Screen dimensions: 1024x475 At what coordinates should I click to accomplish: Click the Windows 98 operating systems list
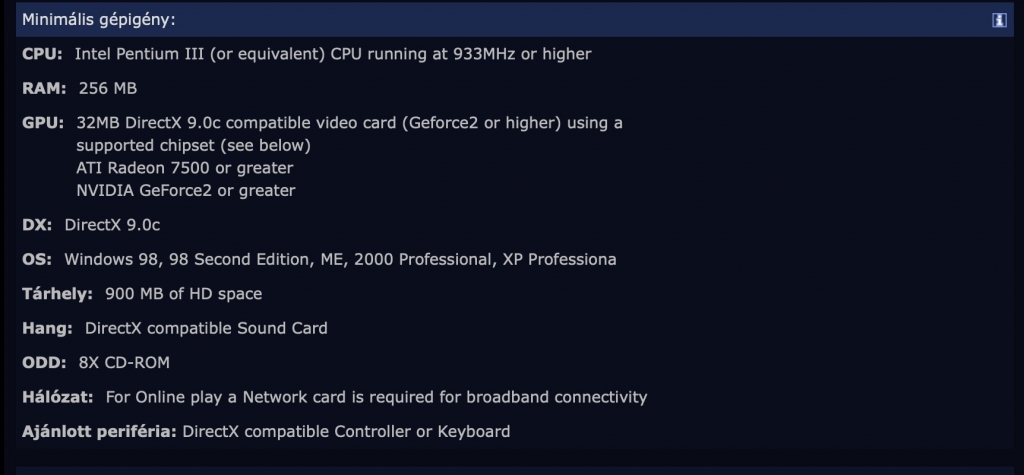(340, 260)
